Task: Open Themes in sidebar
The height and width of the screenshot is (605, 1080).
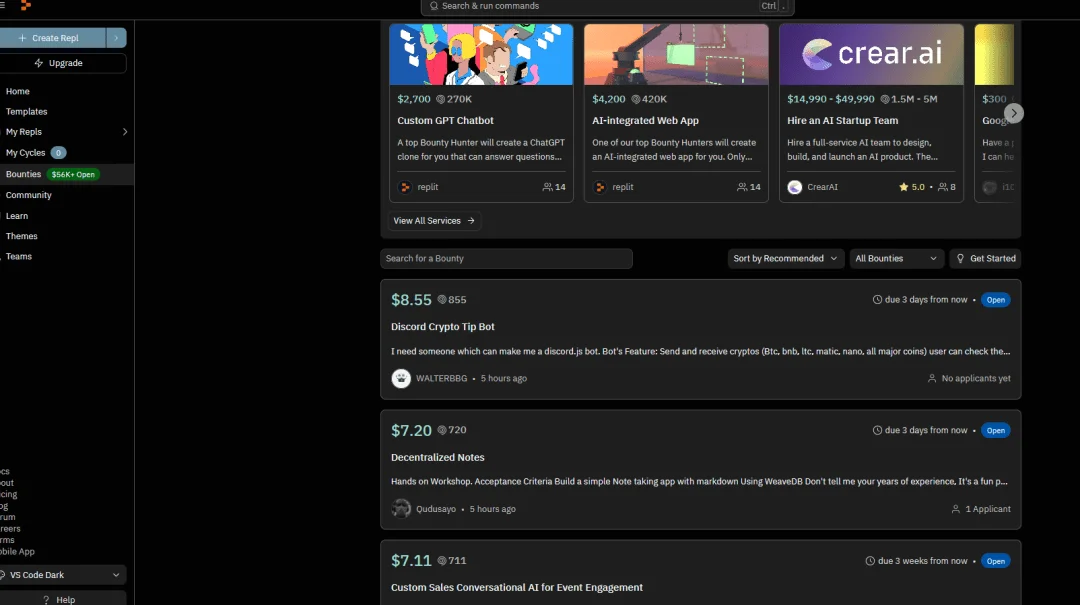Action: (x=21, y=236)
